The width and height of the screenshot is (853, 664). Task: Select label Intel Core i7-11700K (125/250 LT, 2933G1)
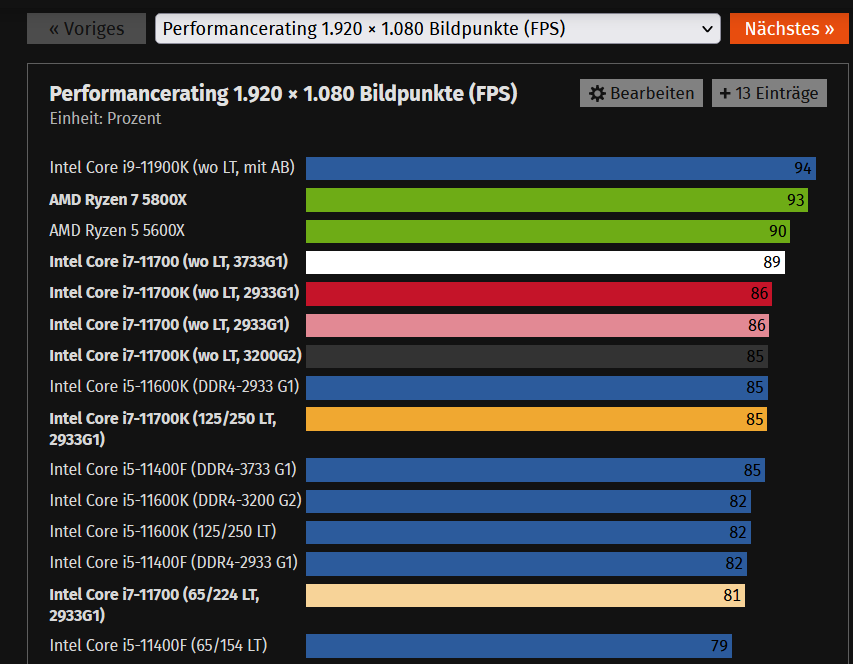pyautogui.click(x=163, y=429)
